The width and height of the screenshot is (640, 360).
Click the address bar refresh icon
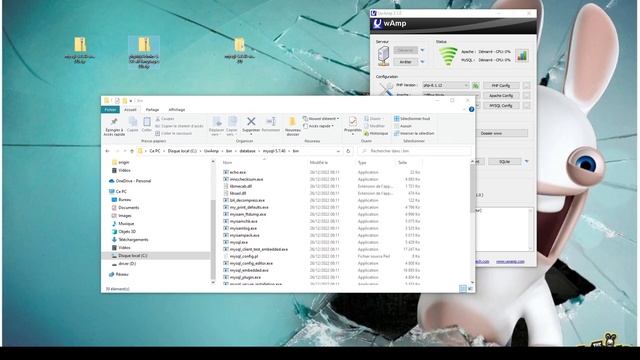pyautogui.click(x=348, y=151)
